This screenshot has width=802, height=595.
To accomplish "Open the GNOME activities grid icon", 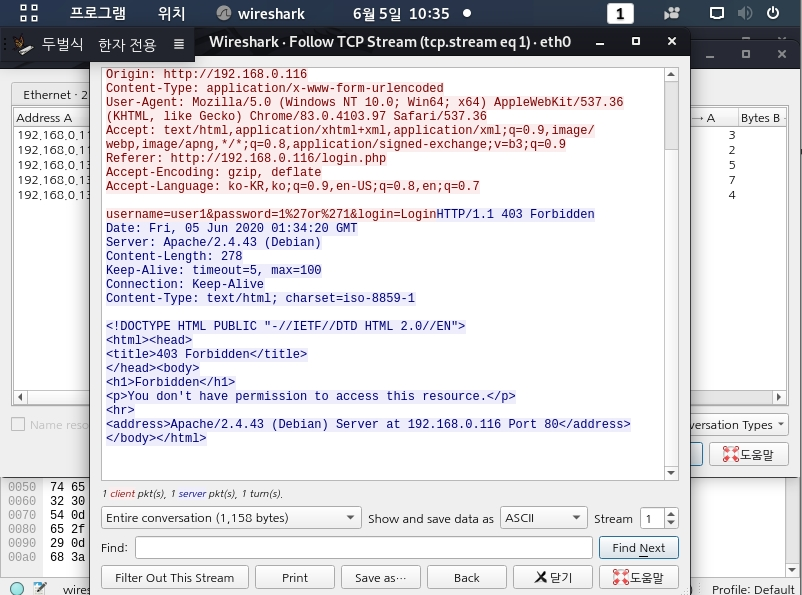I will tap(29, 13).
